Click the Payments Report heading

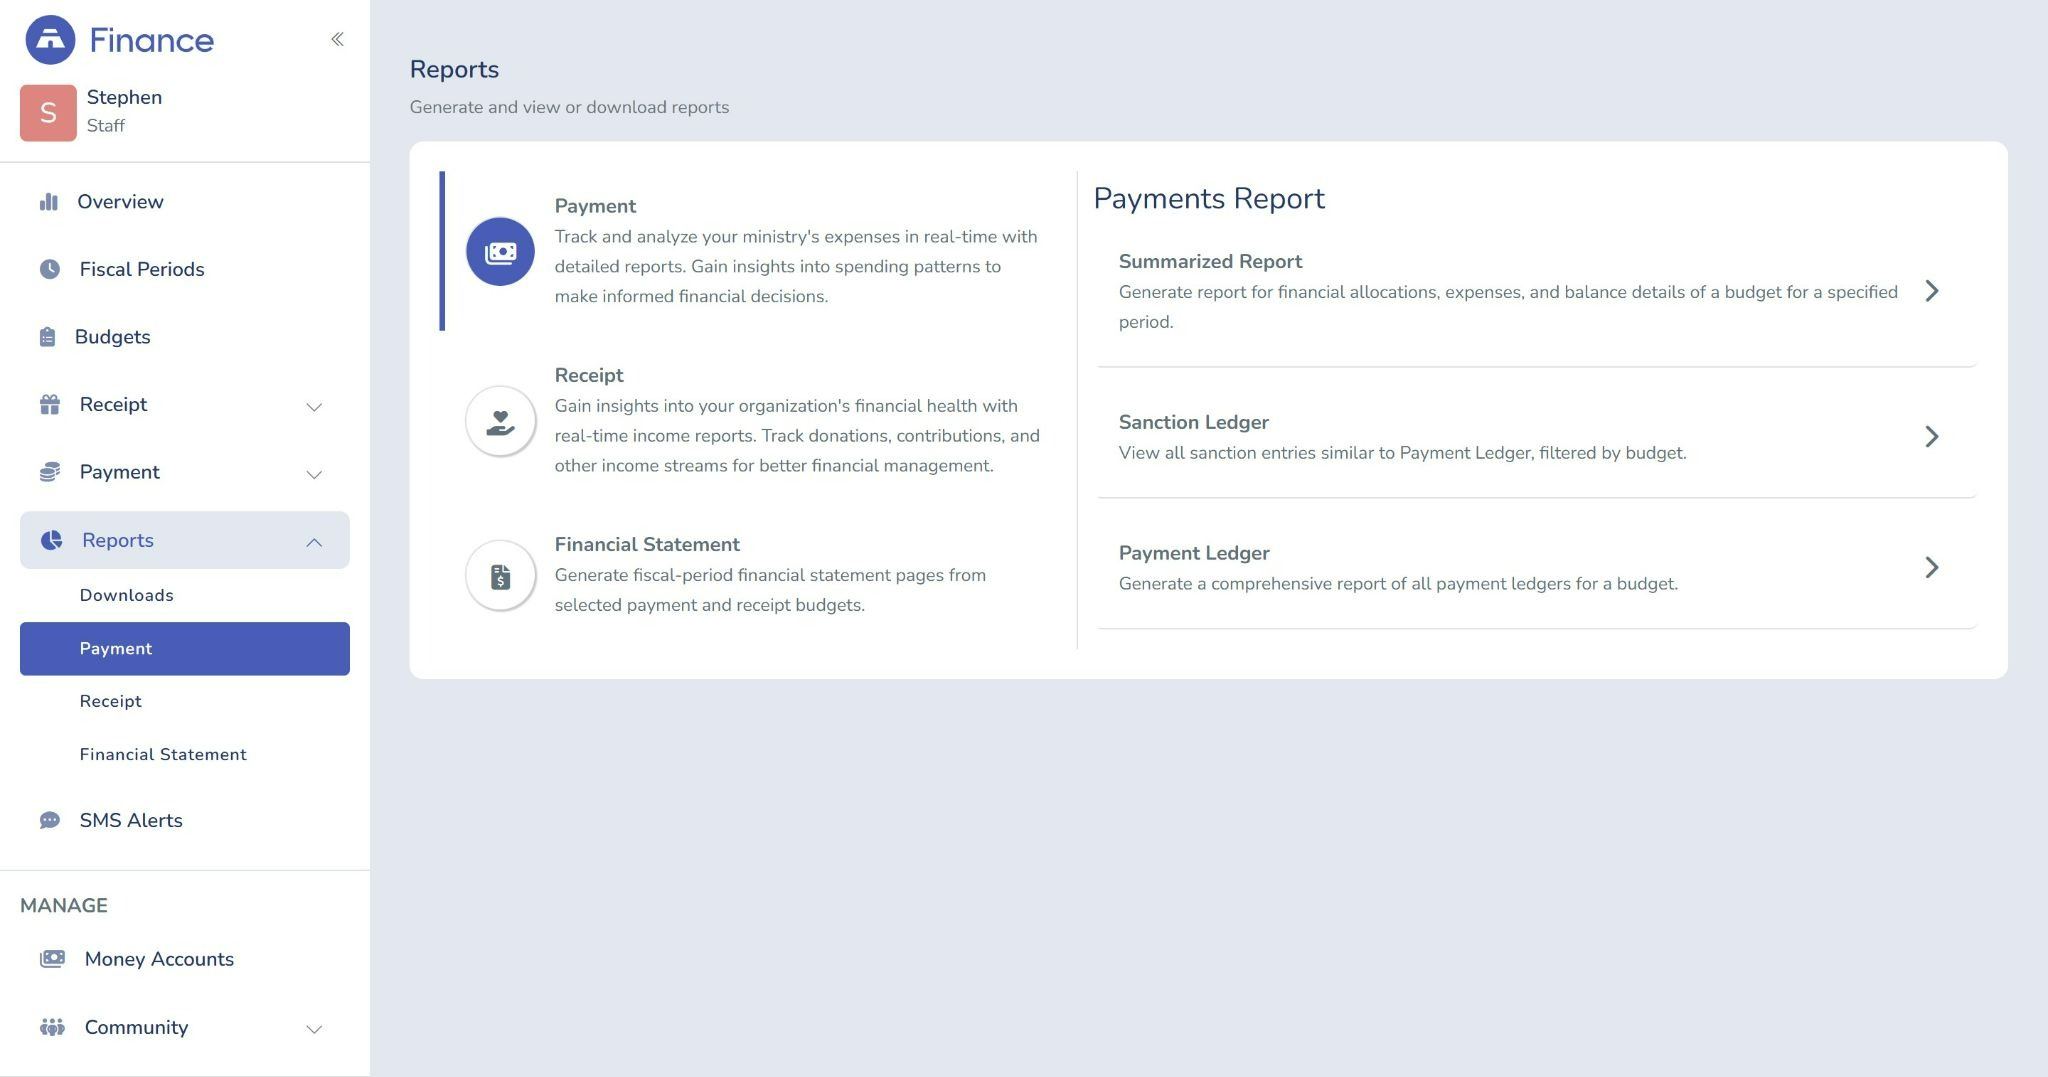tap(1209, 198)
